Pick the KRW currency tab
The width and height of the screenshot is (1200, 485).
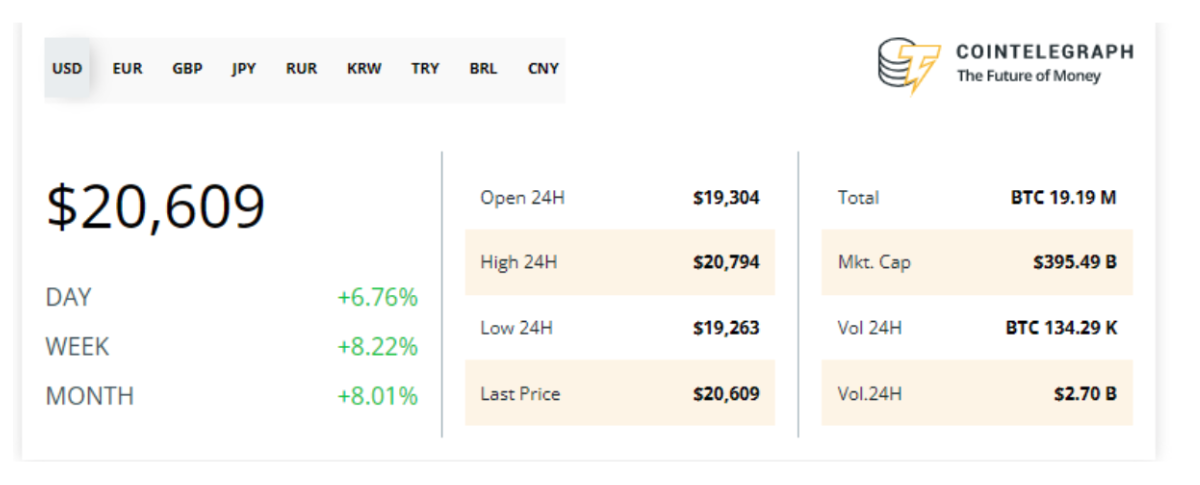coord(364,69)
